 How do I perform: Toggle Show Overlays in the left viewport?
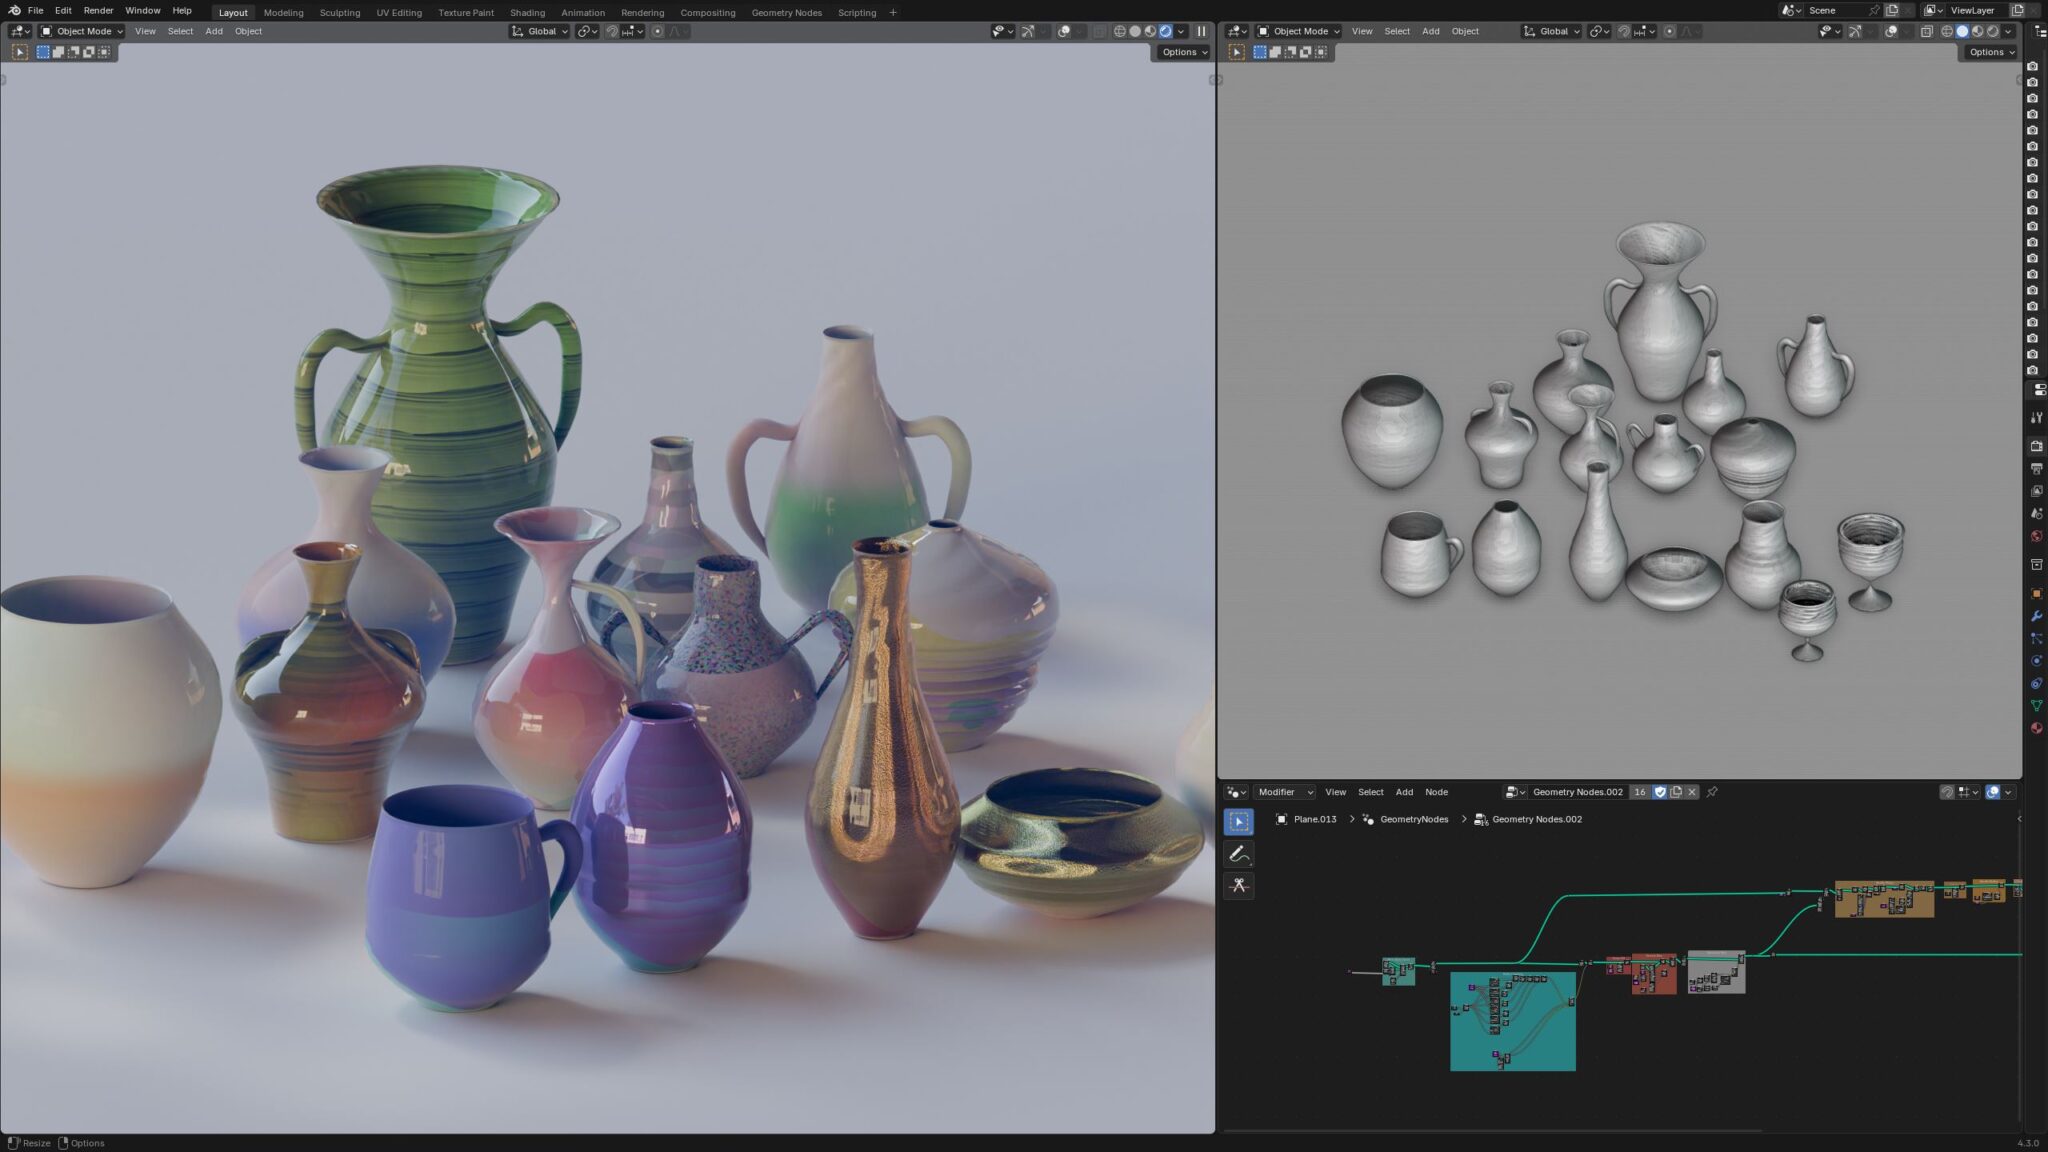1064,31
